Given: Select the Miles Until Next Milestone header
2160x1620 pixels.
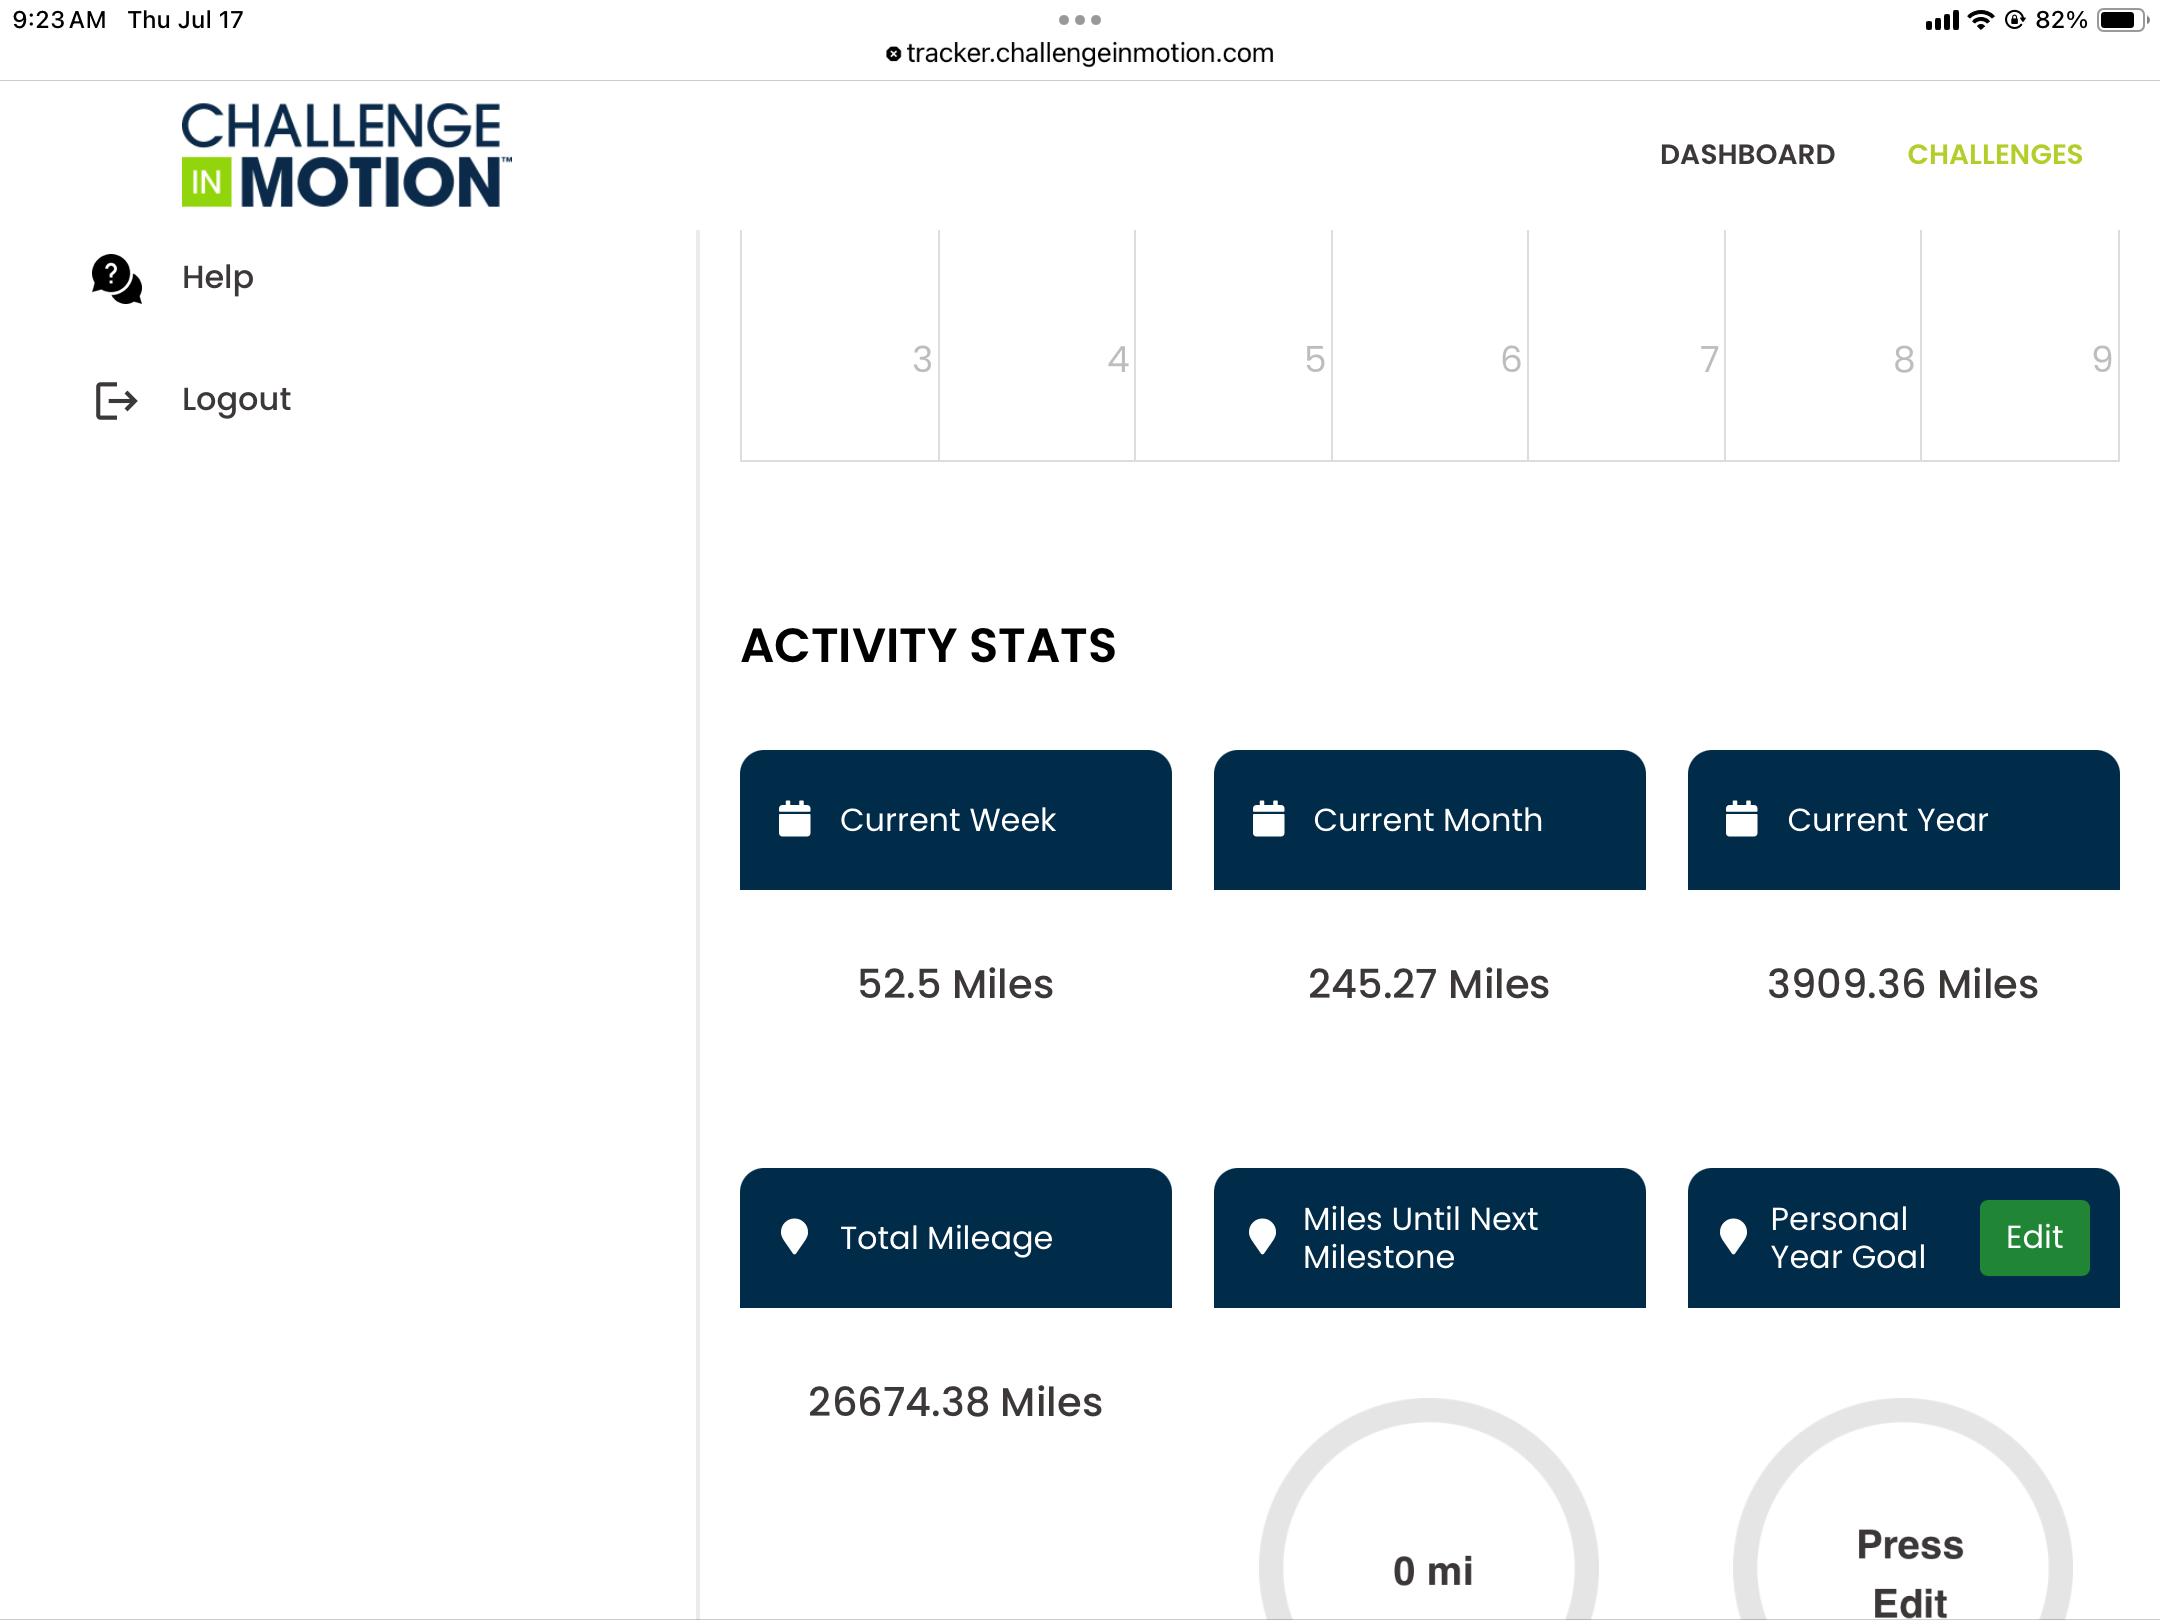Looking at the screenshot, I should point(1429,1237).
